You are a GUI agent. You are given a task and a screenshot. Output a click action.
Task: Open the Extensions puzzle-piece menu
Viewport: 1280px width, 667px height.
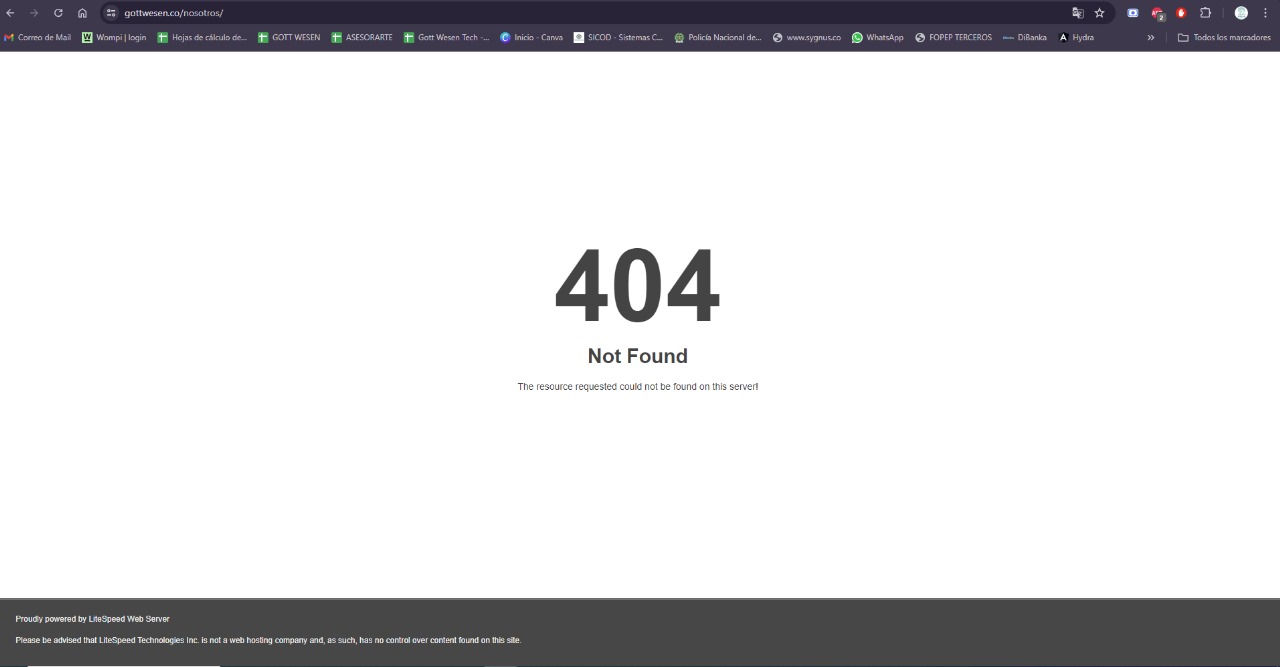(x=1205, y=13)
